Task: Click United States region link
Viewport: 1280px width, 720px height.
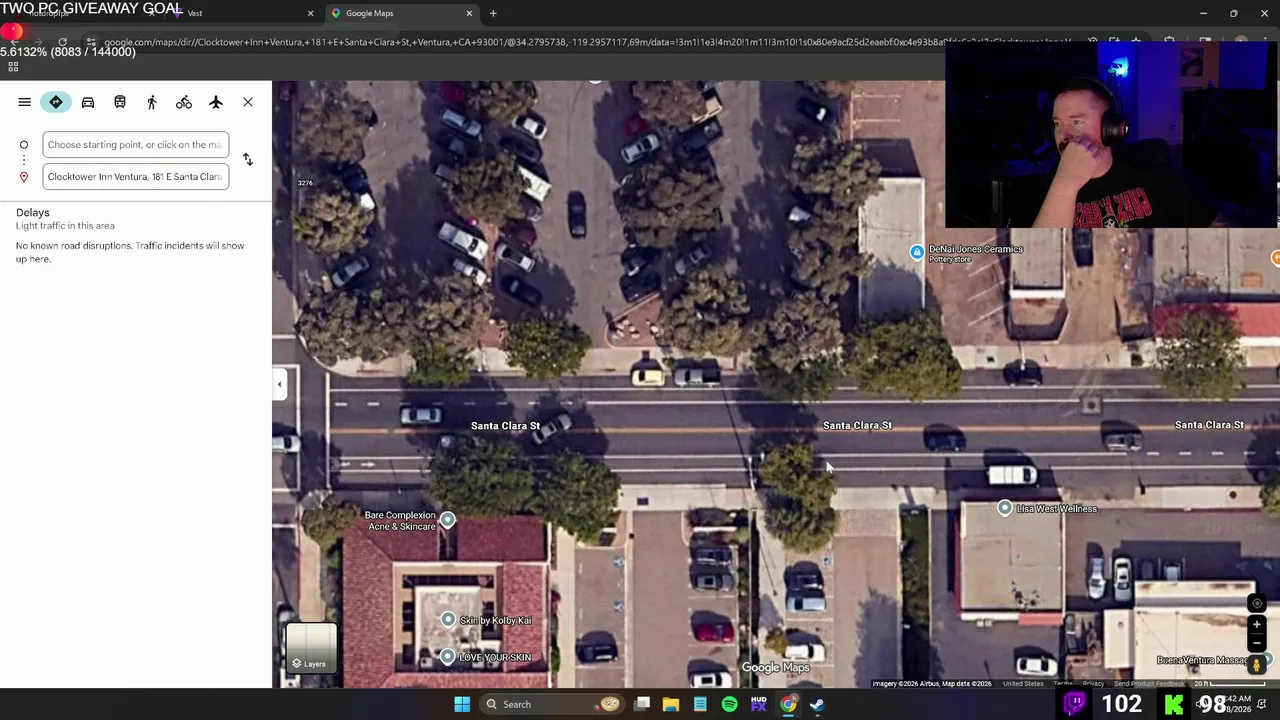Action: pyautogui.click(x=1023, y=684)
